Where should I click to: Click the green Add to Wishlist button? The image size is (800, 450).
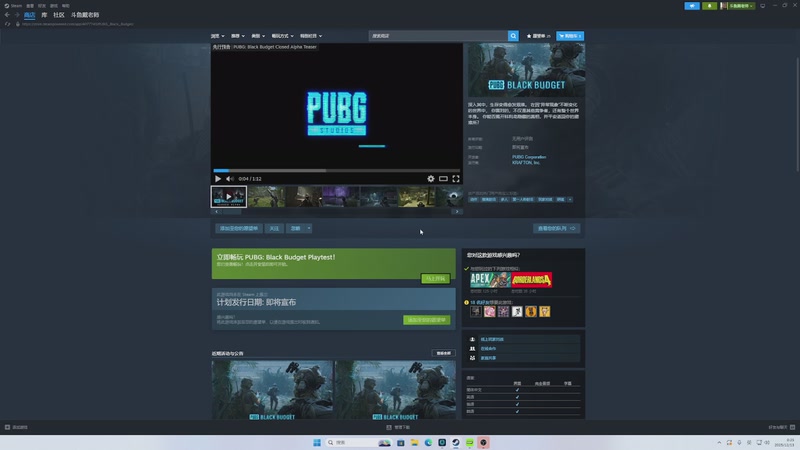427,320
